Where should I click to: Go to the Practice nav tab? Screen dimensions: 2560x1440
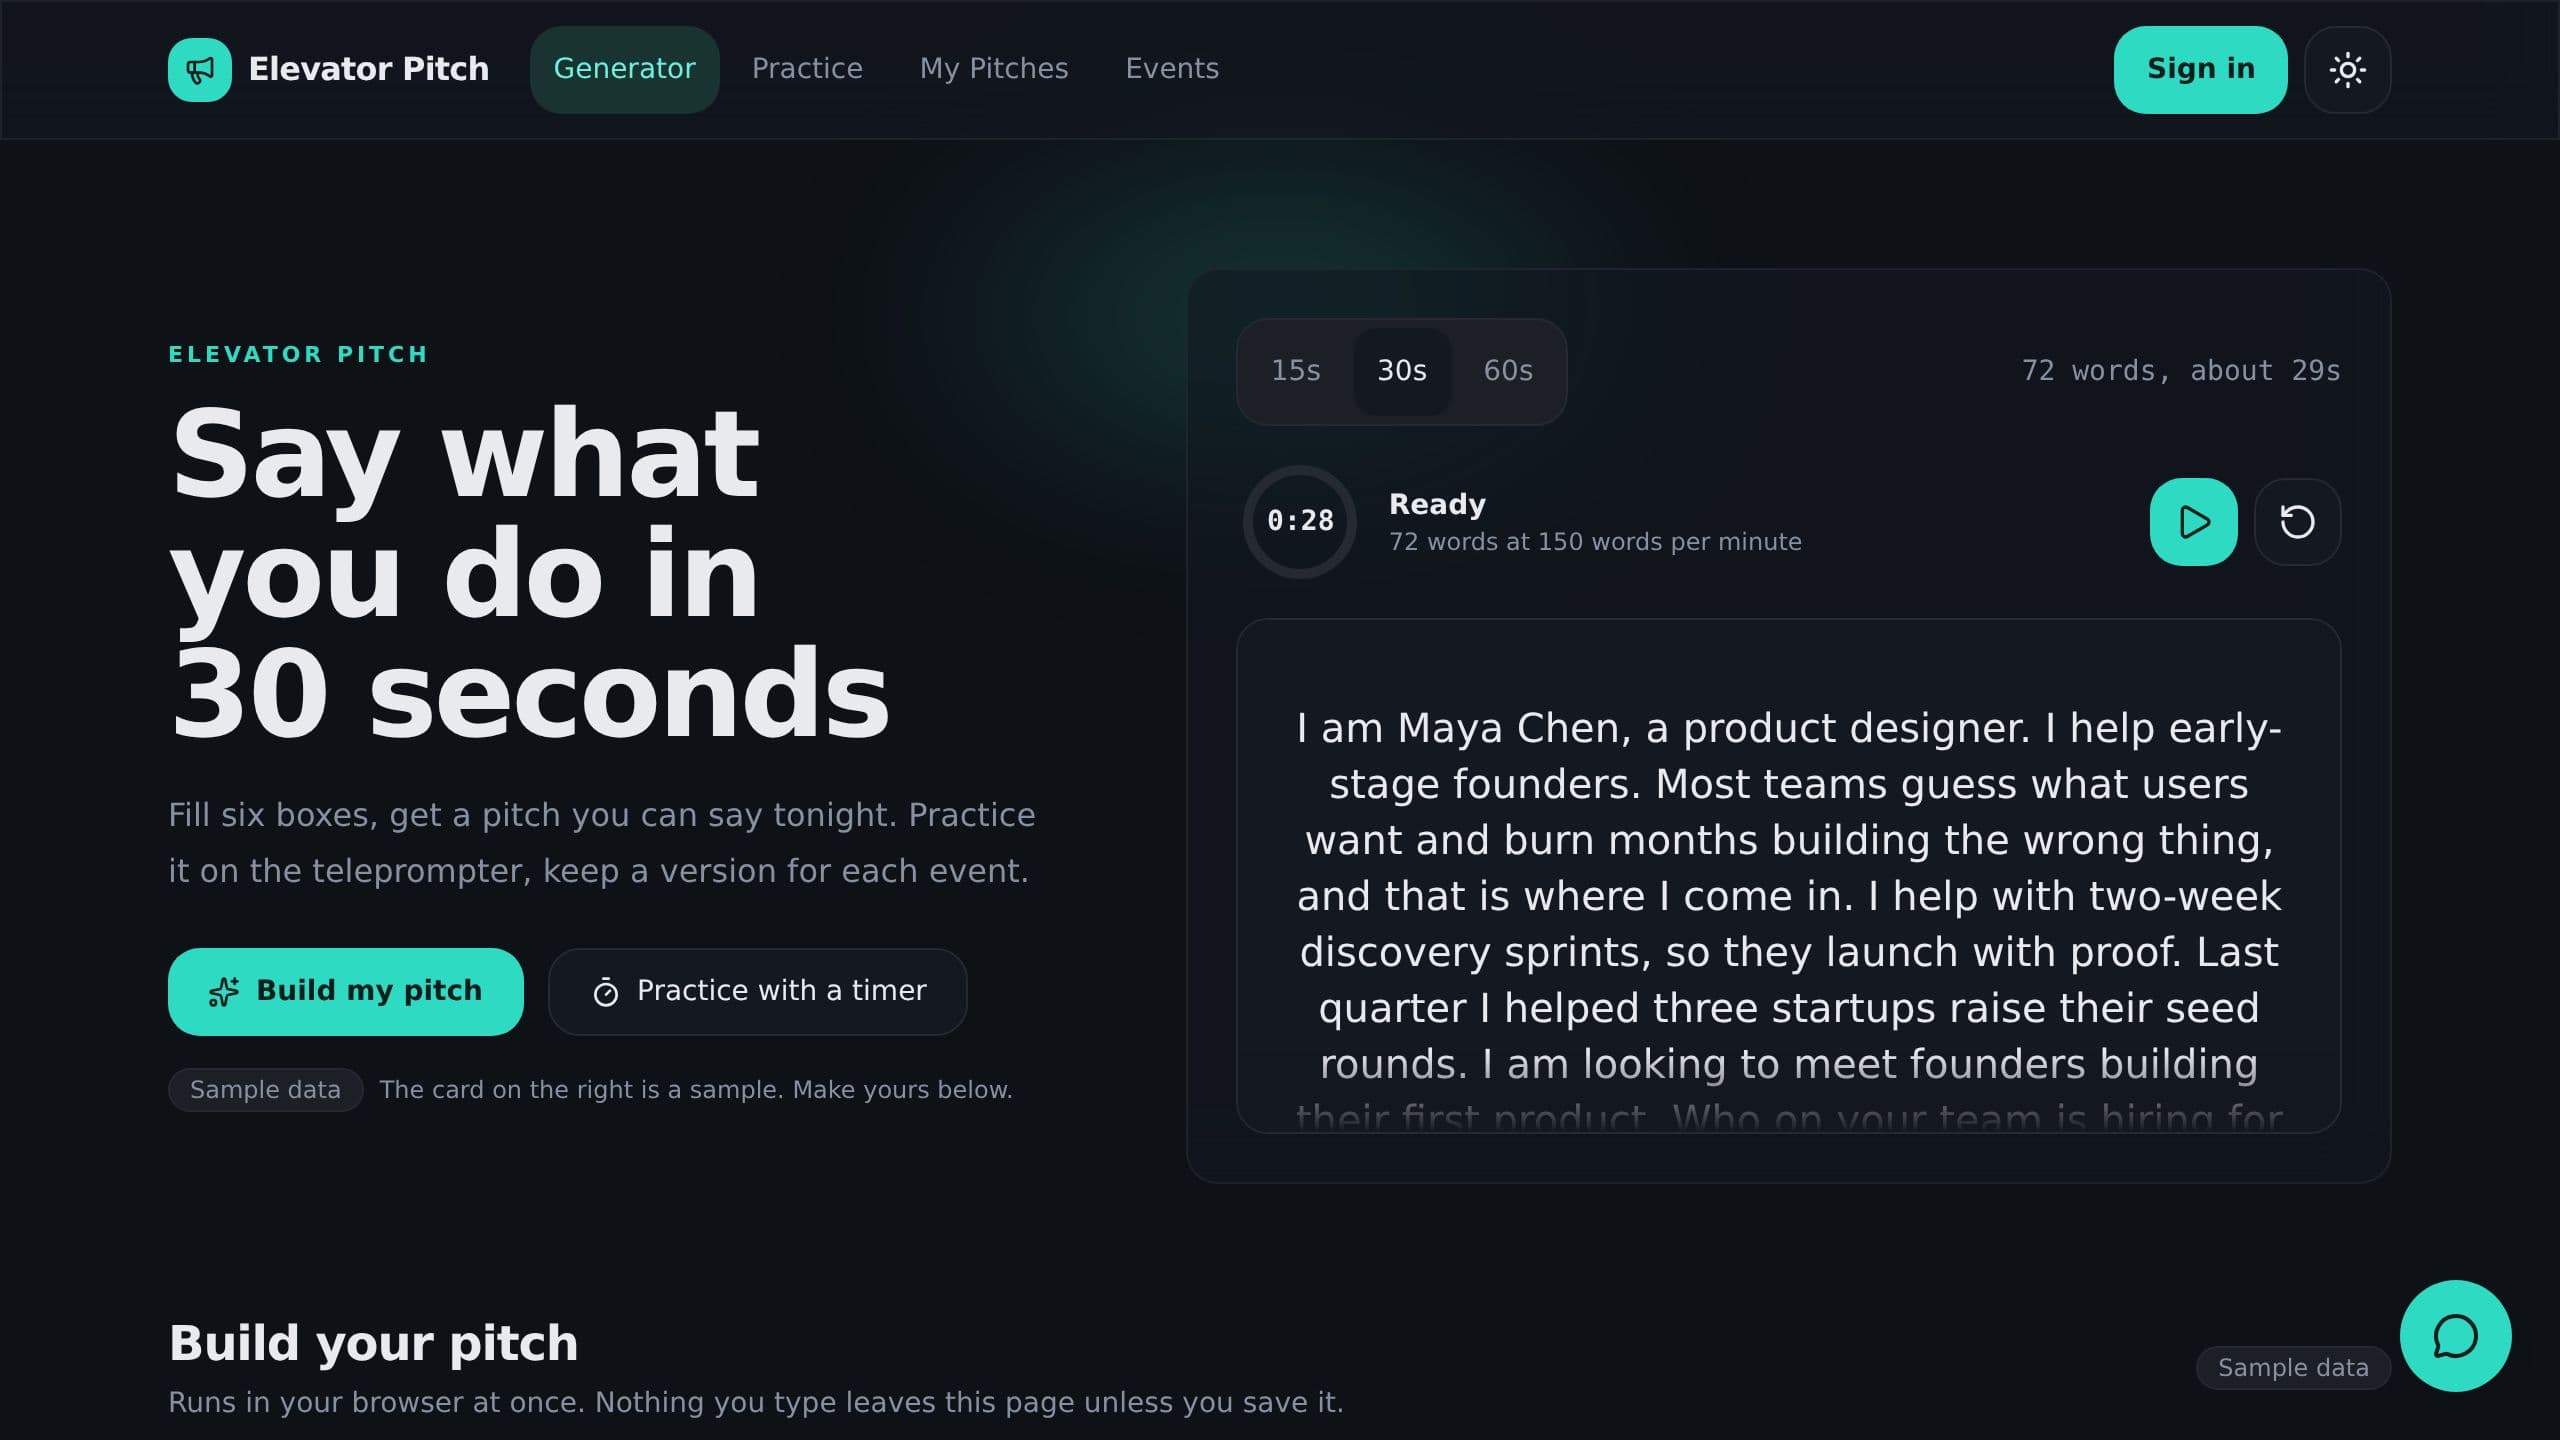coord(807,69)
